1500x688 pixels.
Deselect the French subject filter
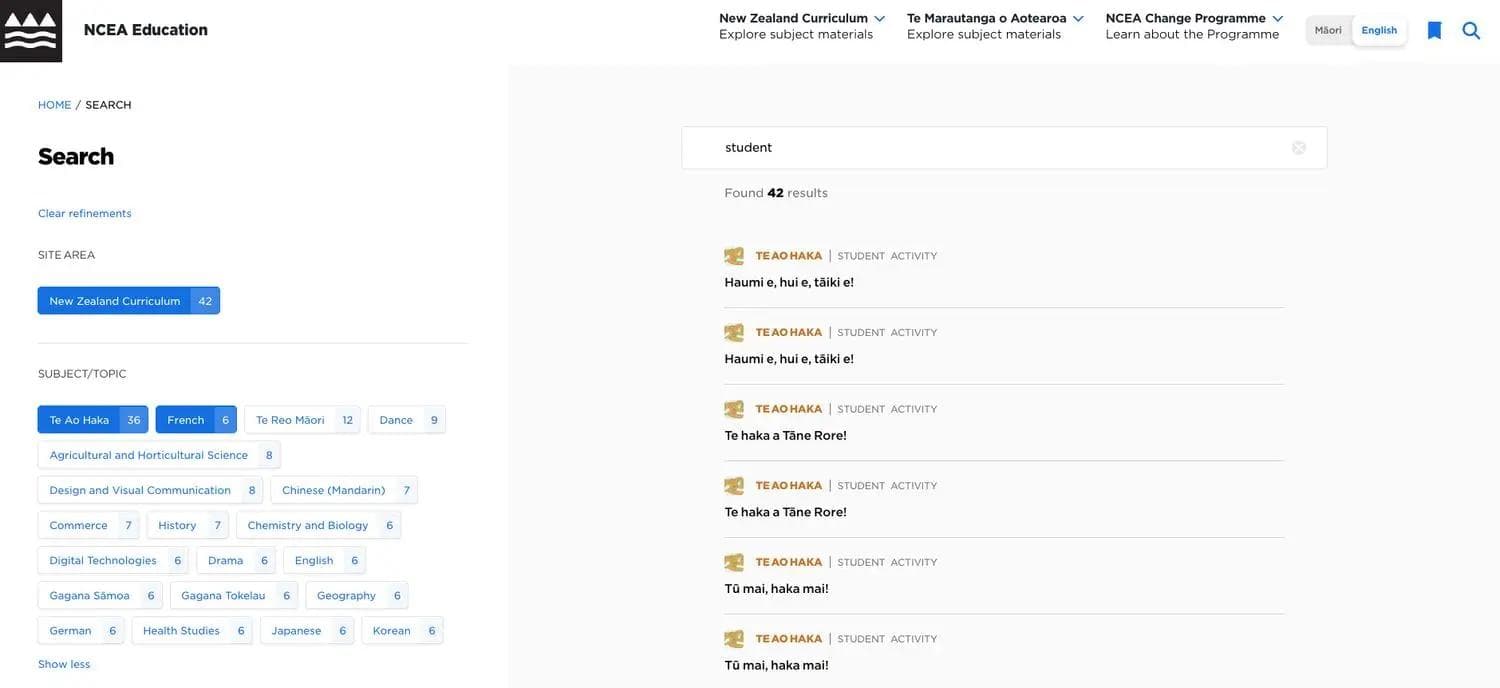pyautogui.click(x=196, y=420)
